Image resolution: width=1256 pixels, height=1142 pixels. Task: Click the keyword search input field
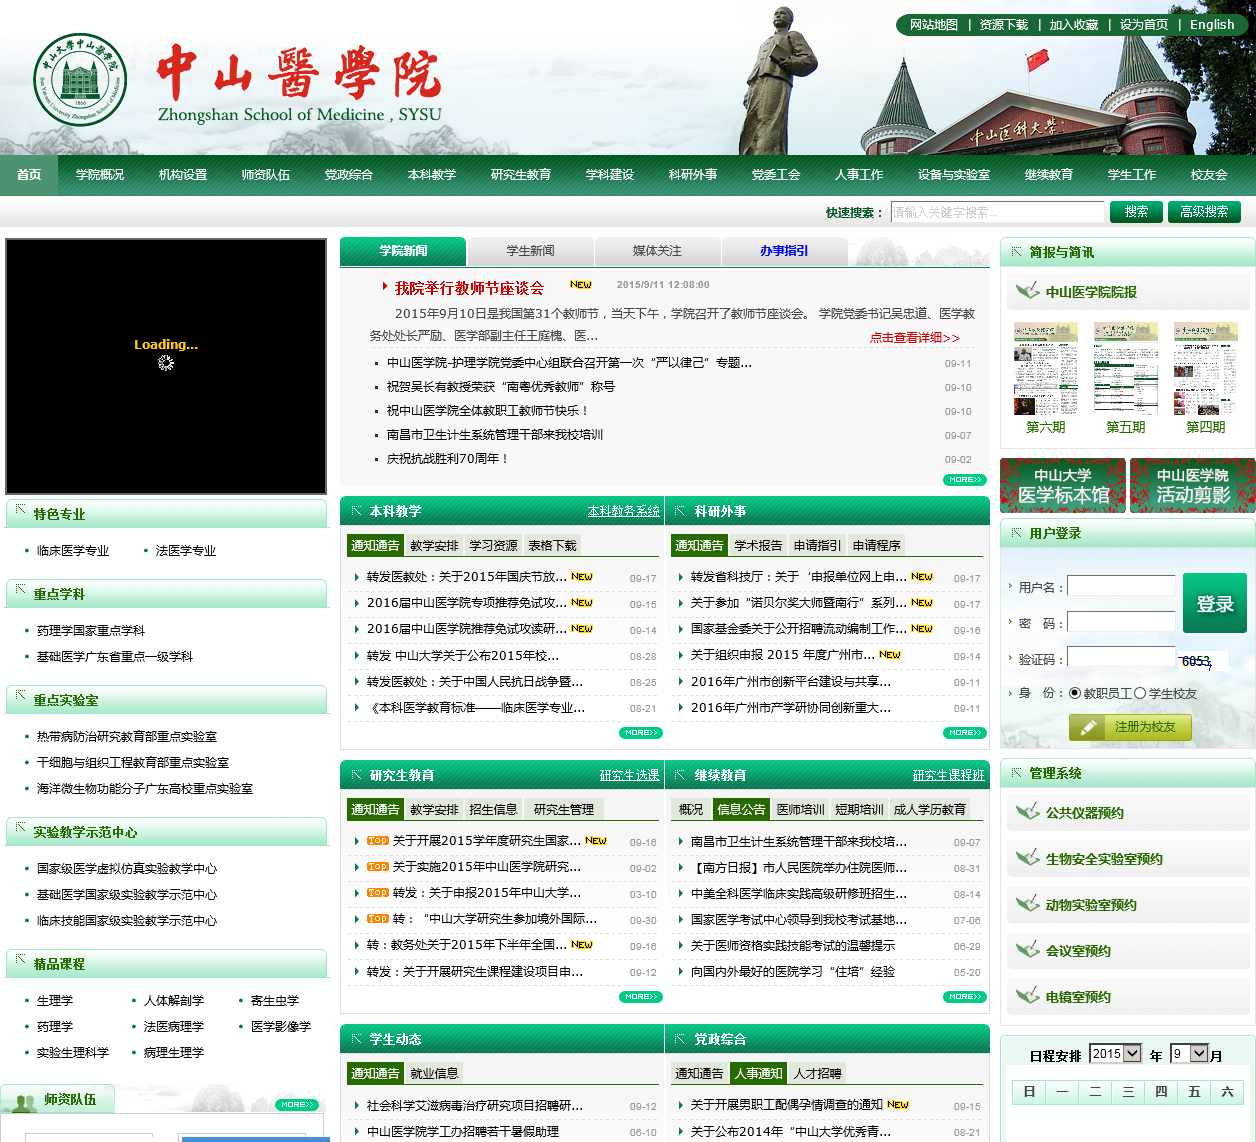click(x=997, y=212)
